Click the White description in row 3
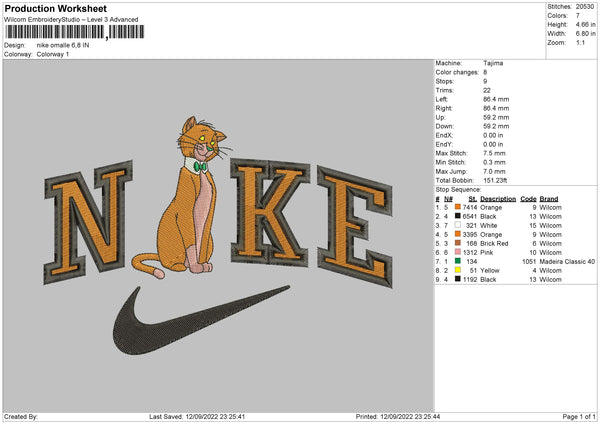 click(489, 225)
